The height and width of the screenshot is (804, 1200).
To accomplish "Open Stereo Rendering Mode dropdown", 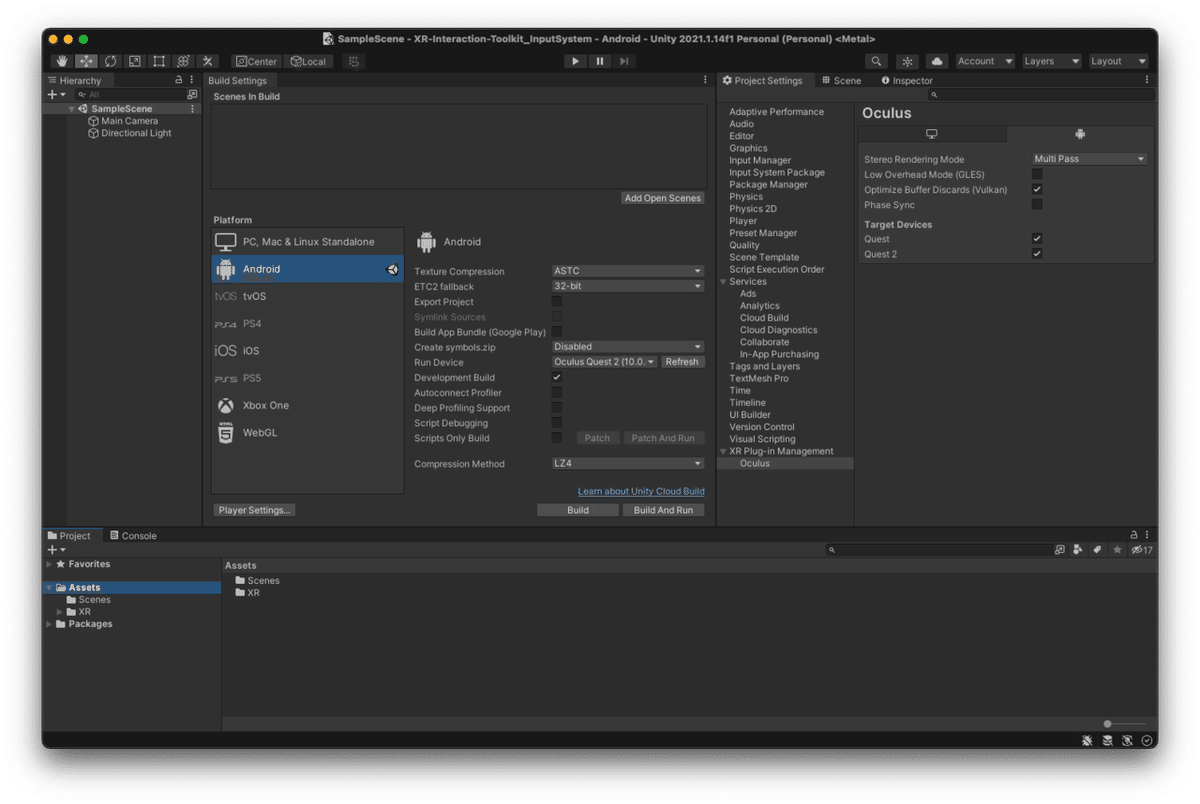I will [1089, 159].
